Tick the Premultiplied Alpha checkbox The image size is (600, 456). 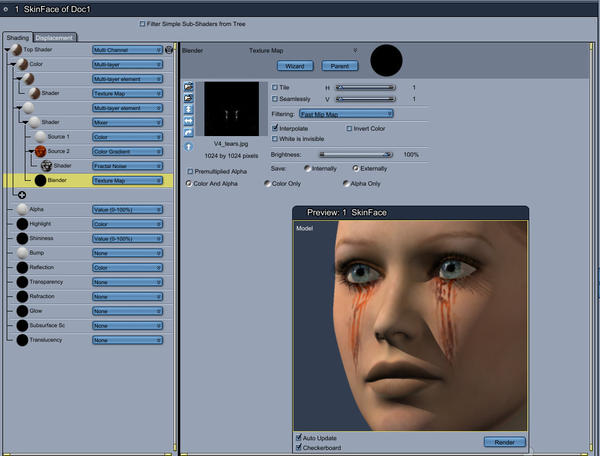pyautogui.click(x=190, y=171)
